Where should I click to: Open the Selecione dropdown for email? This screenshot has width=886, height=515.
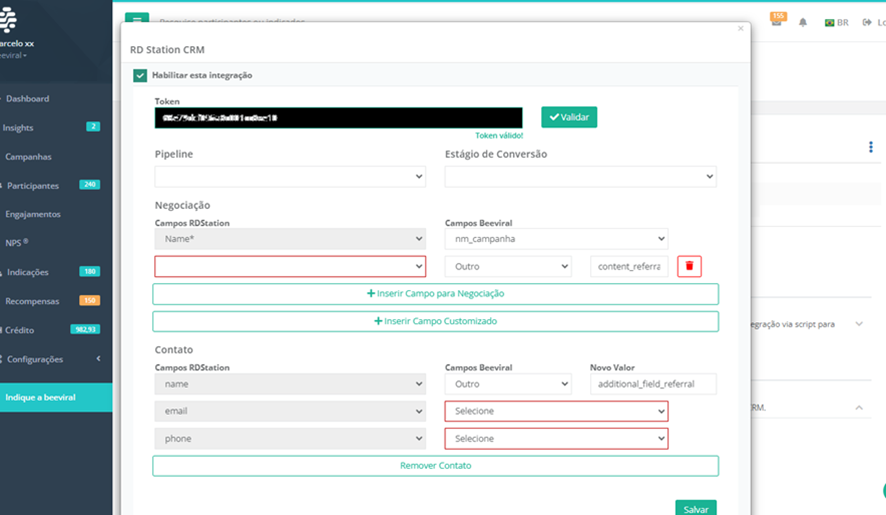coord(556,411)
